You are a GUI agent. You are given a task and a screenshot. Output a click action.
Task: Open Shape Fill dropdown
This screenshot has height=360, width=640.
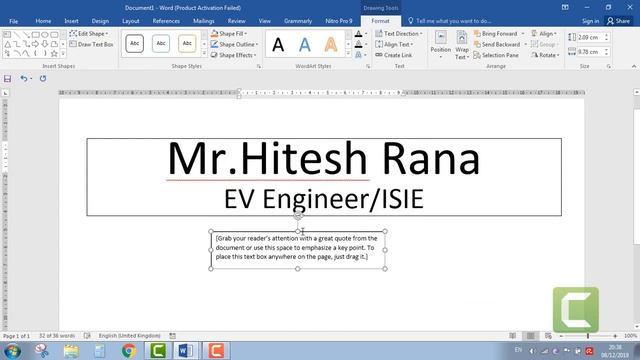[229, 33]
